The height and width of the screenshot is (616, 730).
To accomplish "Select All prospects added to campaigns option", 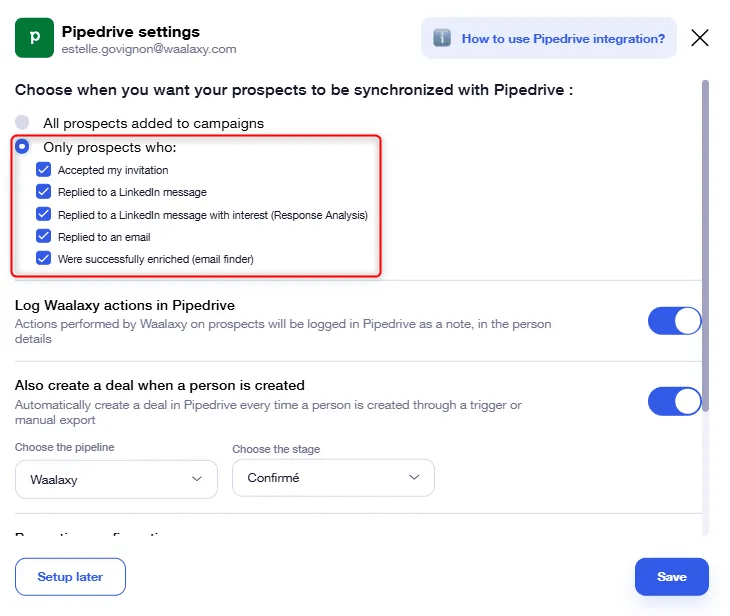I will [22, 122].
